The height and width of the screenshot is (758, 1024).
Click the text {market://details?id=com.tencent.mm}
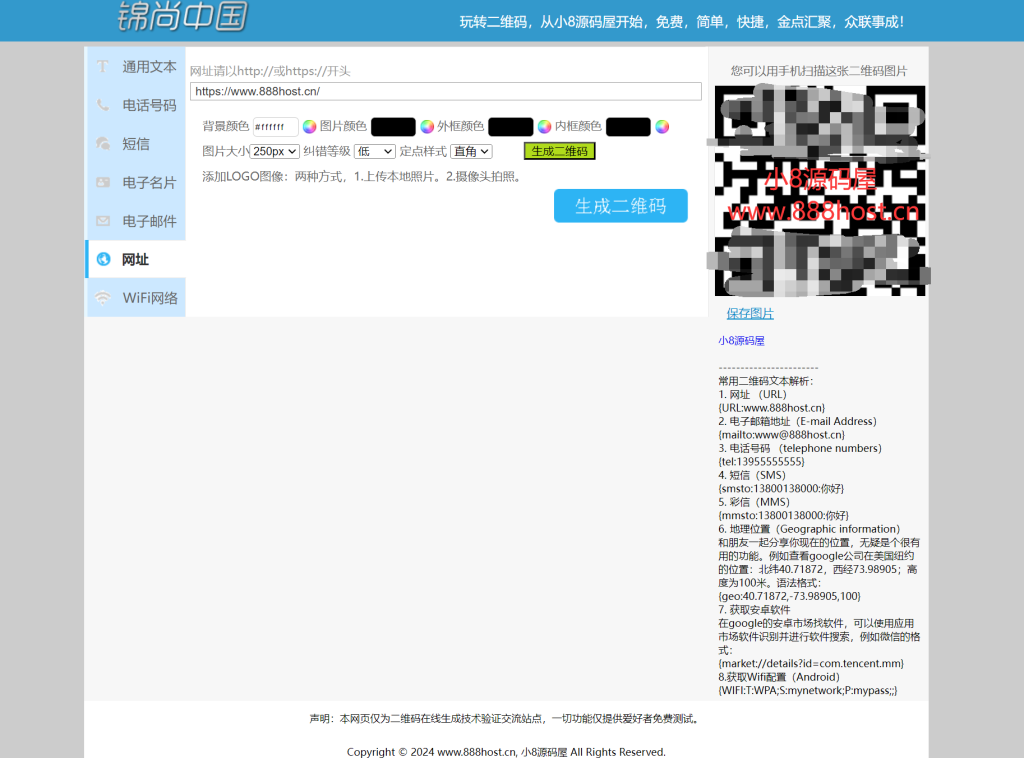point(811,663)
